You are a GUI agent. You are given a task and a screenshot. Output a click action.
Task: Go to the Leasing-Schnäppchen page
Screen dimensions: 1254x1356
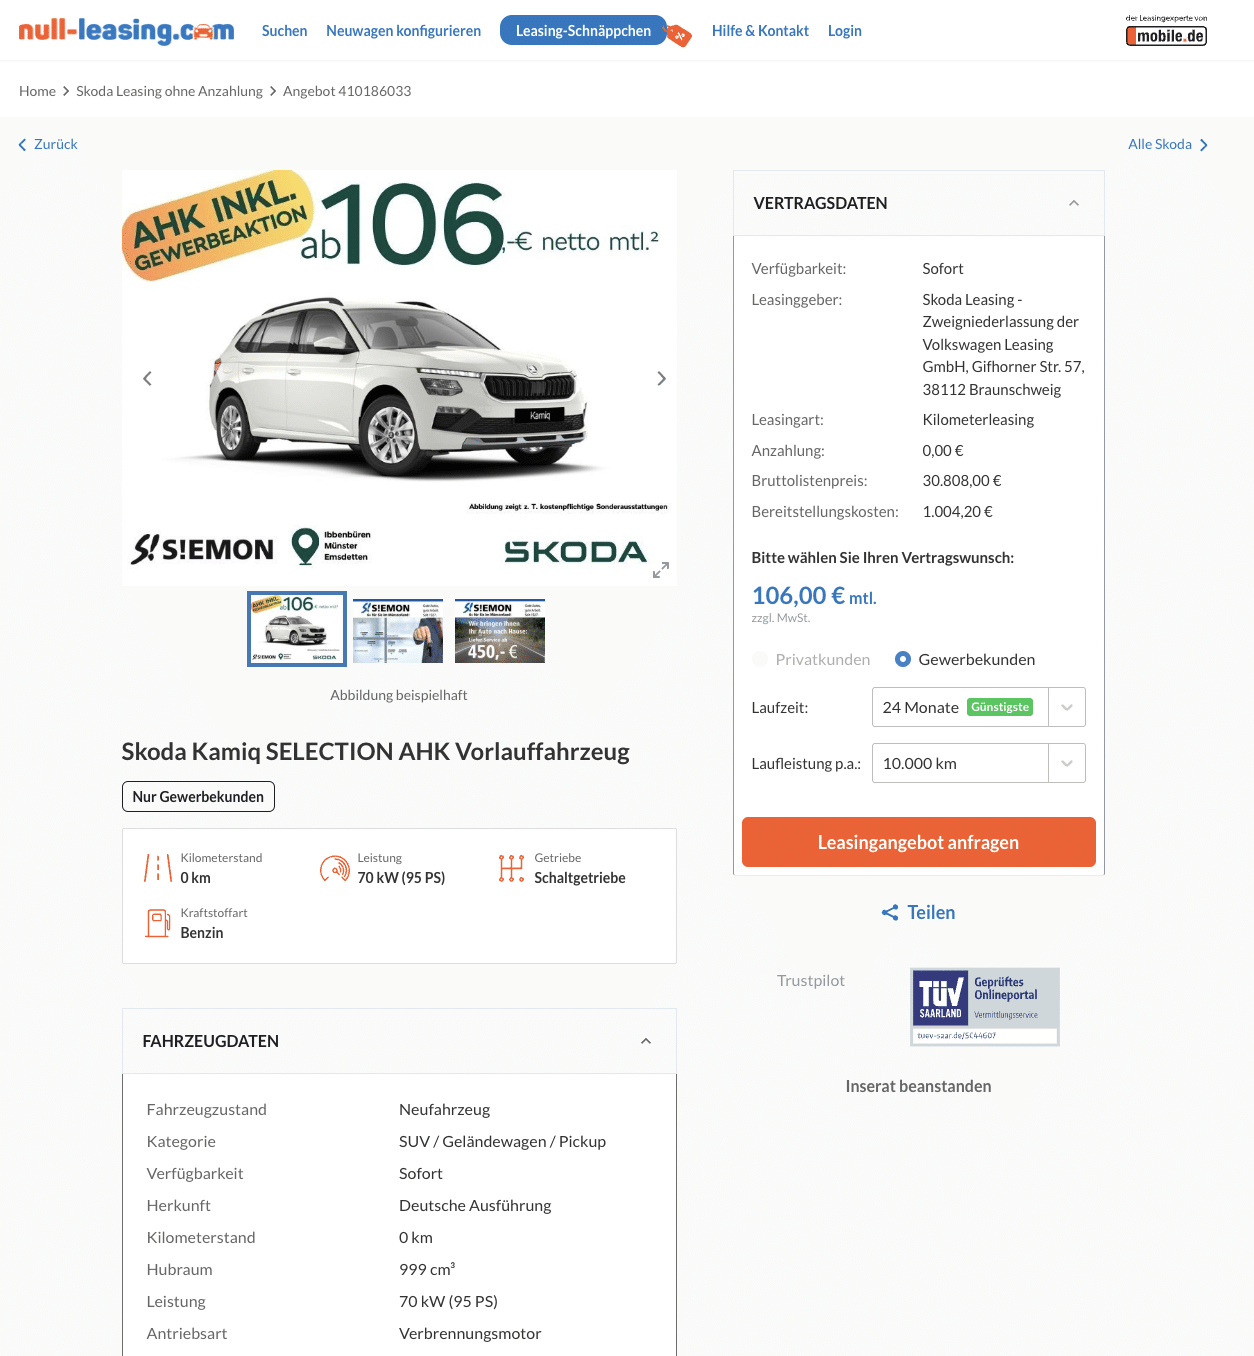583,31
